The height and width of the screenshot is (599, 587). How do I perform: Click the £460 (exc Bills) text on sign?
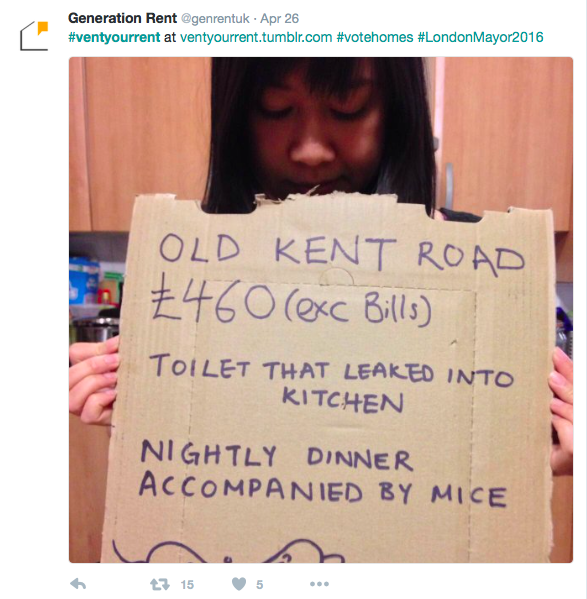[x=291, y=304]
